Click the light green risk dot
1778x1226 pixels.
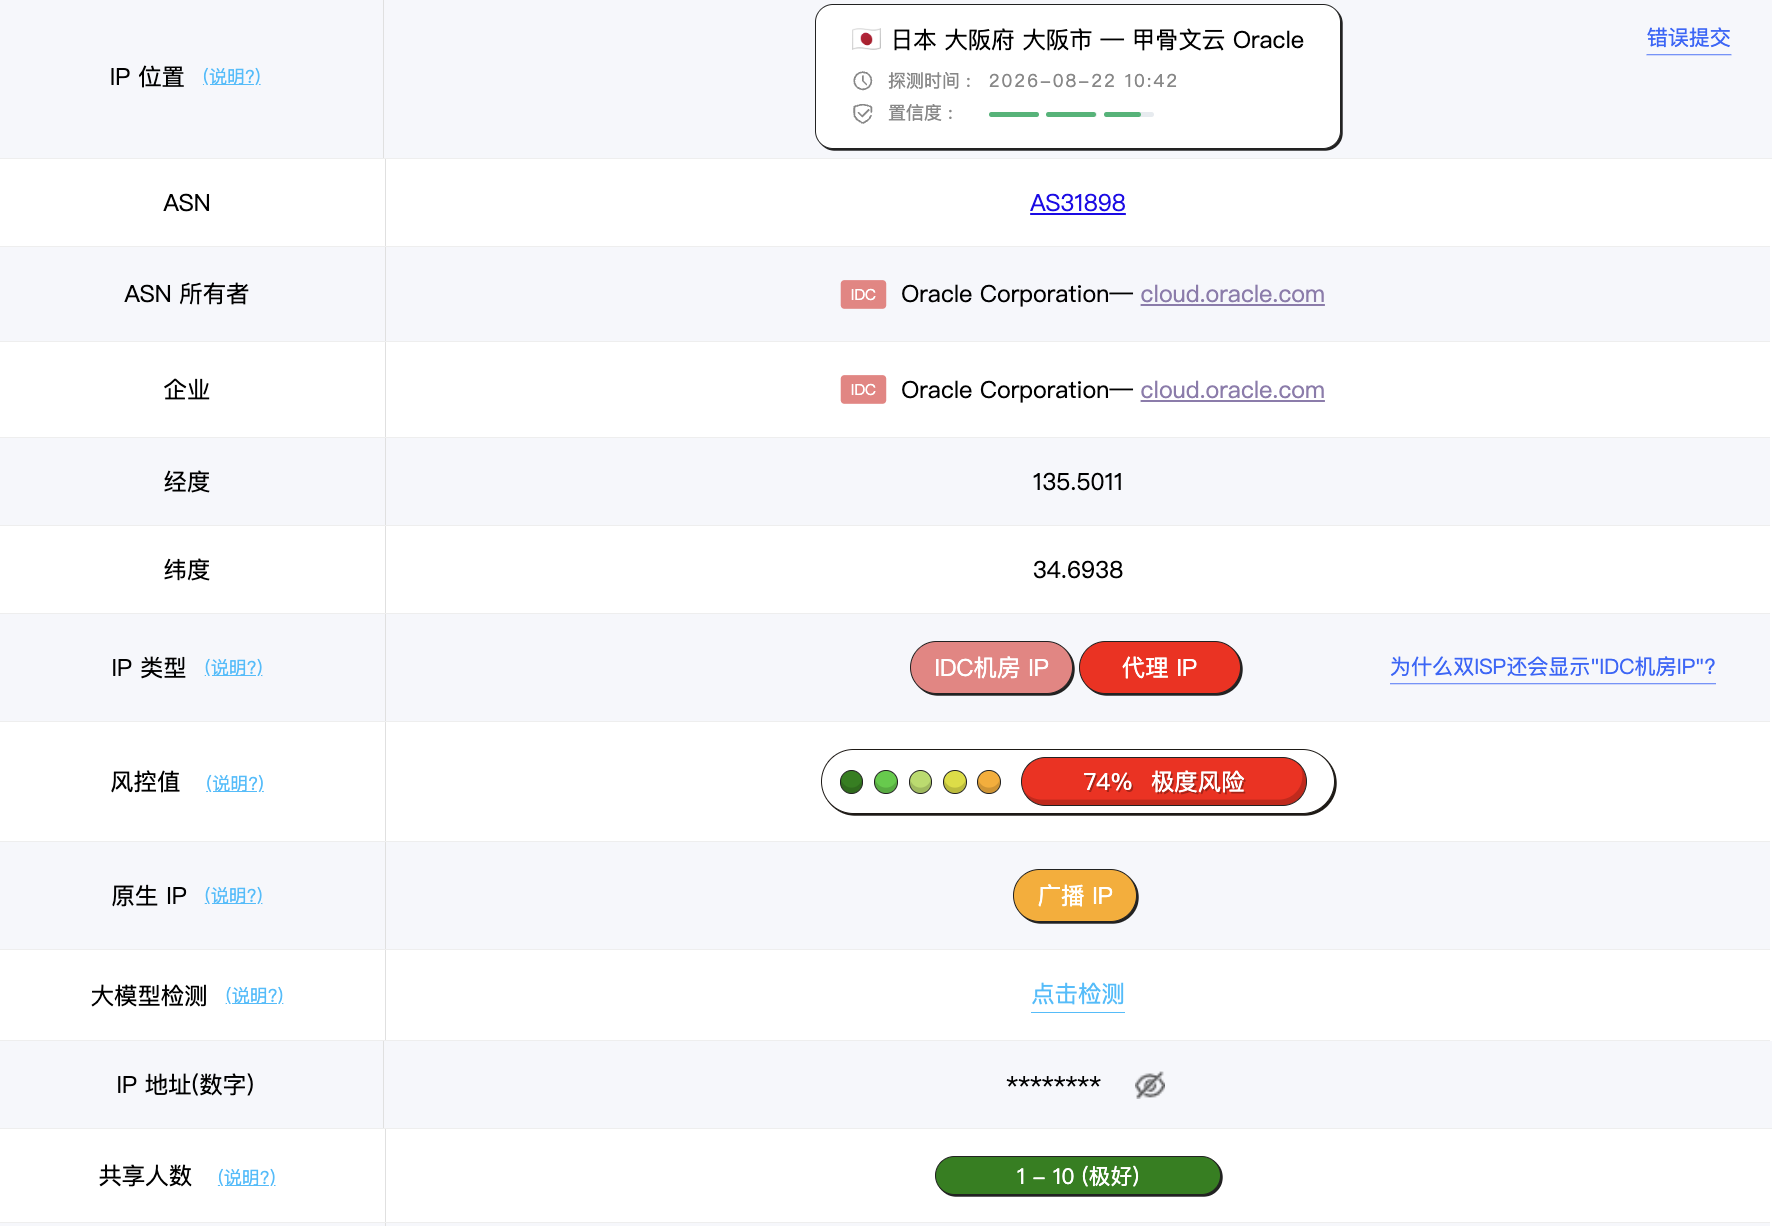pyautogui.click(x=921, y=782)
